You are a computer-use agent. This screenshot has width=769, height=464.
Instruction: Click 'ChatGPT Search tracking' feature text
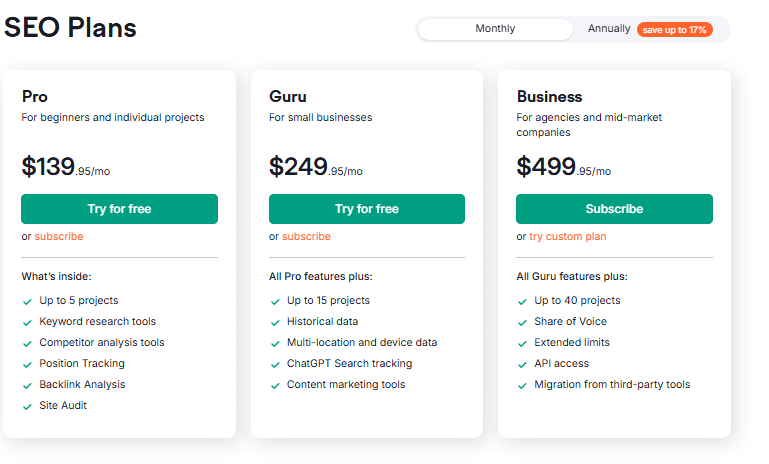pyautogui.click(x=350, y=363)
